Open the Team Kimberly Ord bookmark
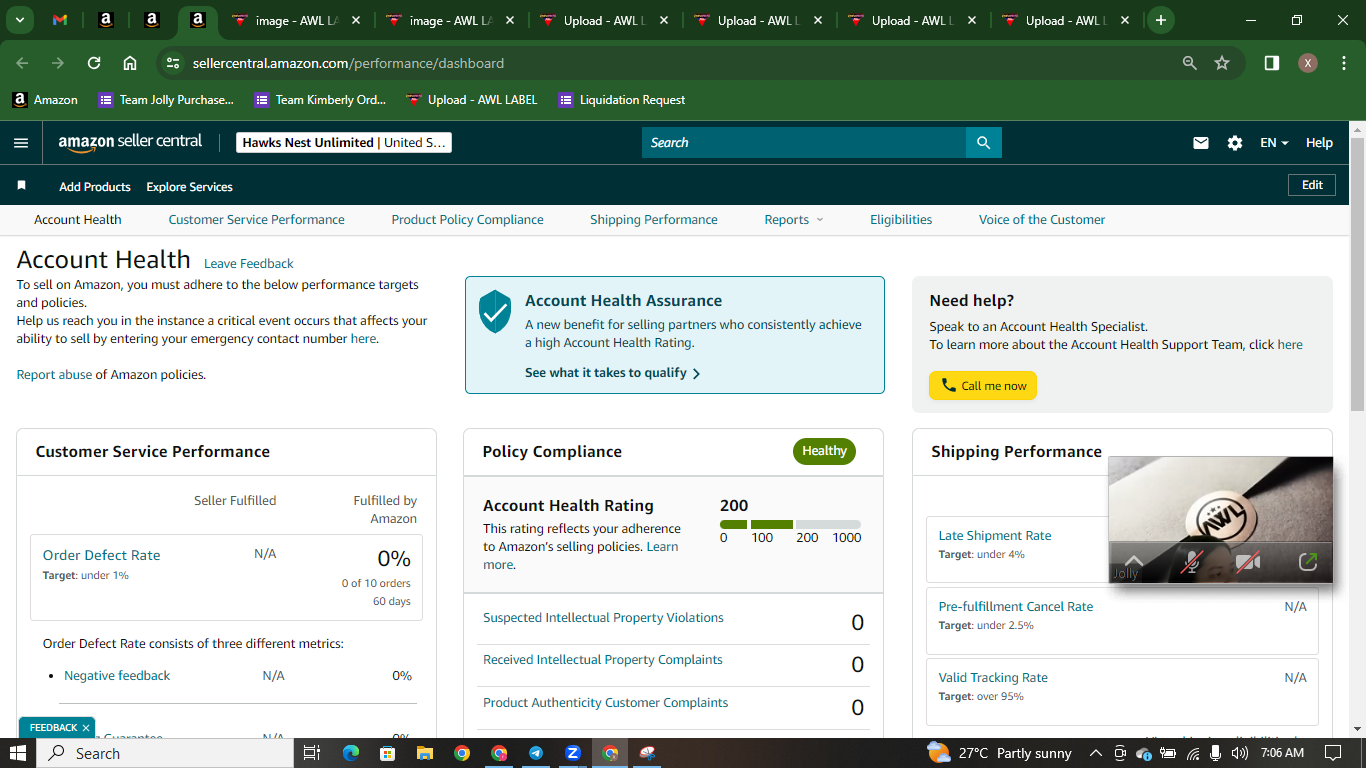The image size is (1366, 768). [320, 100]
